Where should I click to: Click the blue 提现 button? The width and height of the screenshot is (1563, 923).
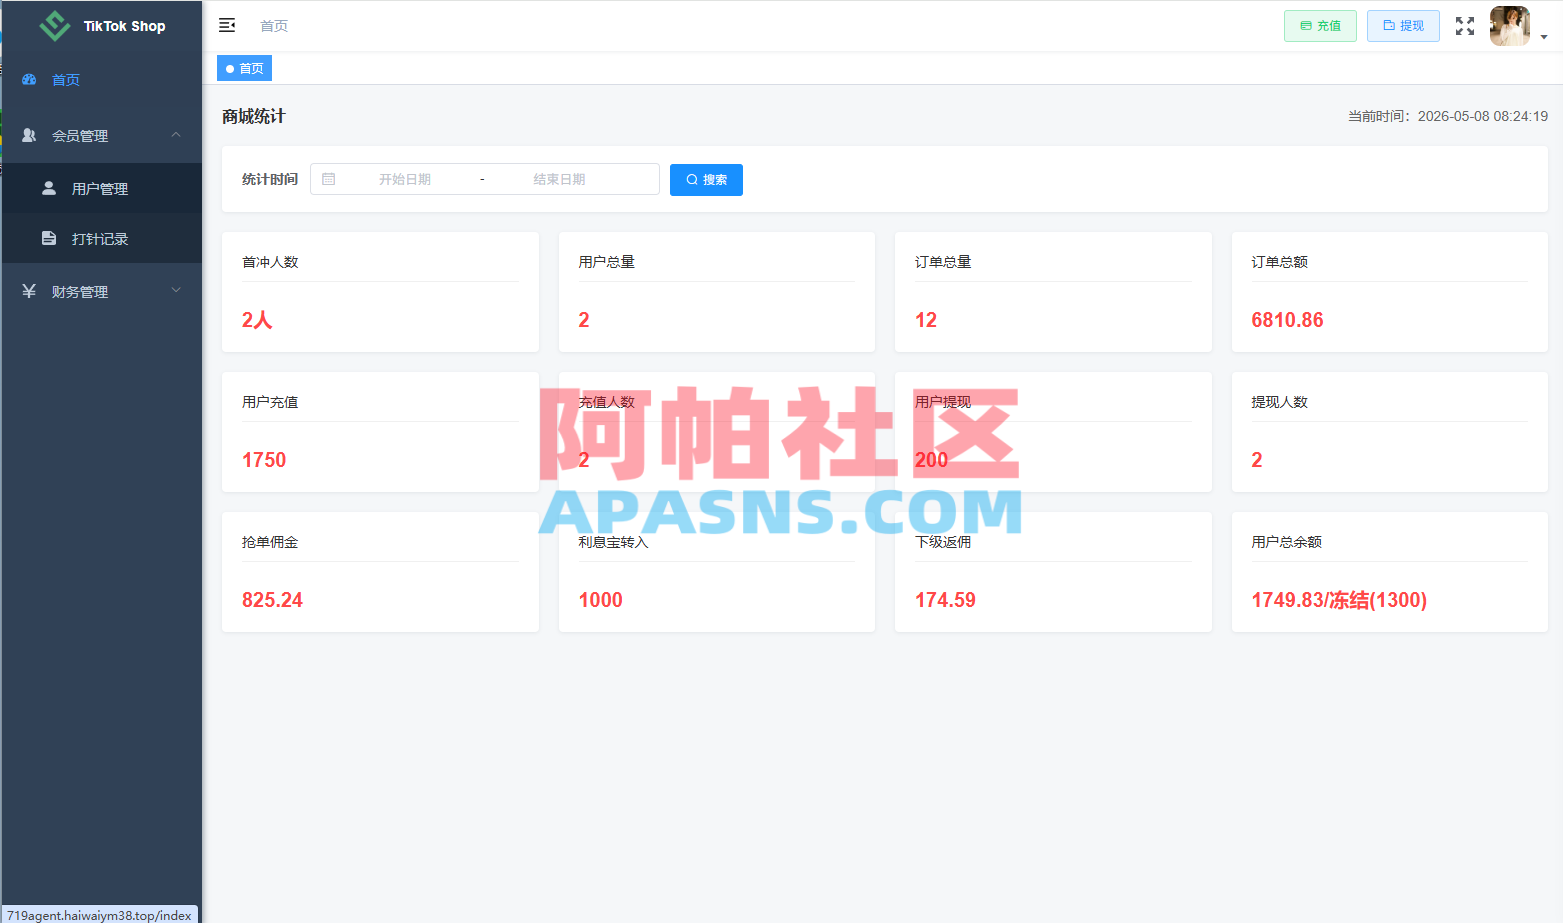click(1403, 26)
